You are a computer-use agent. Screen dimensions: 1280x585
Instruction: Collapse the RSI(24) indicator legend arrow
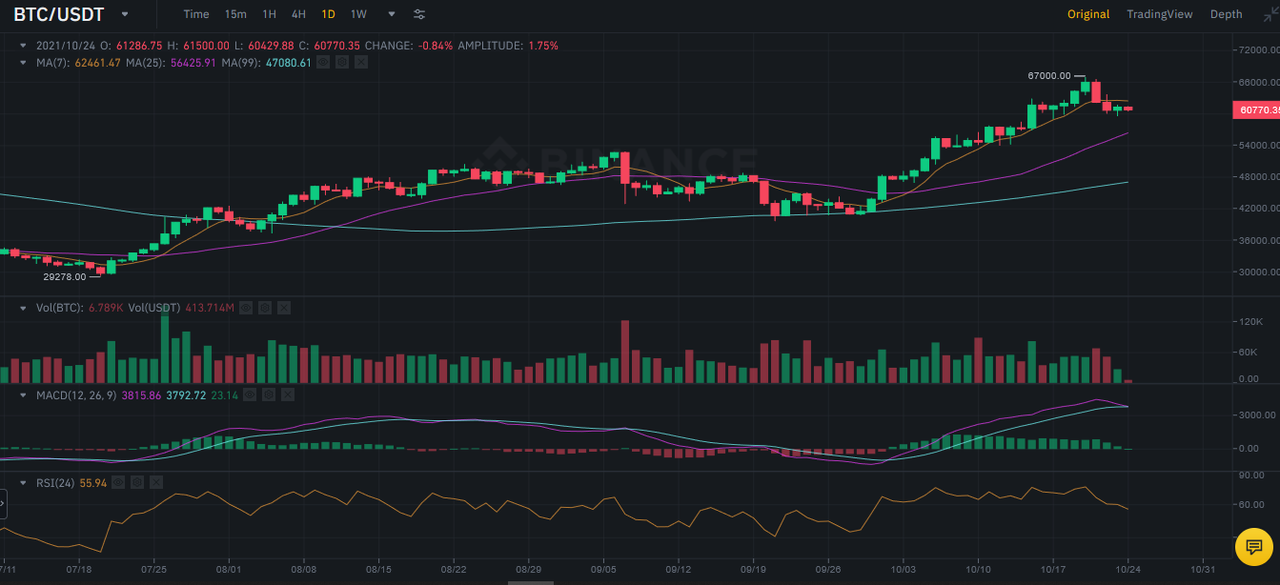(x=23, y=482)
